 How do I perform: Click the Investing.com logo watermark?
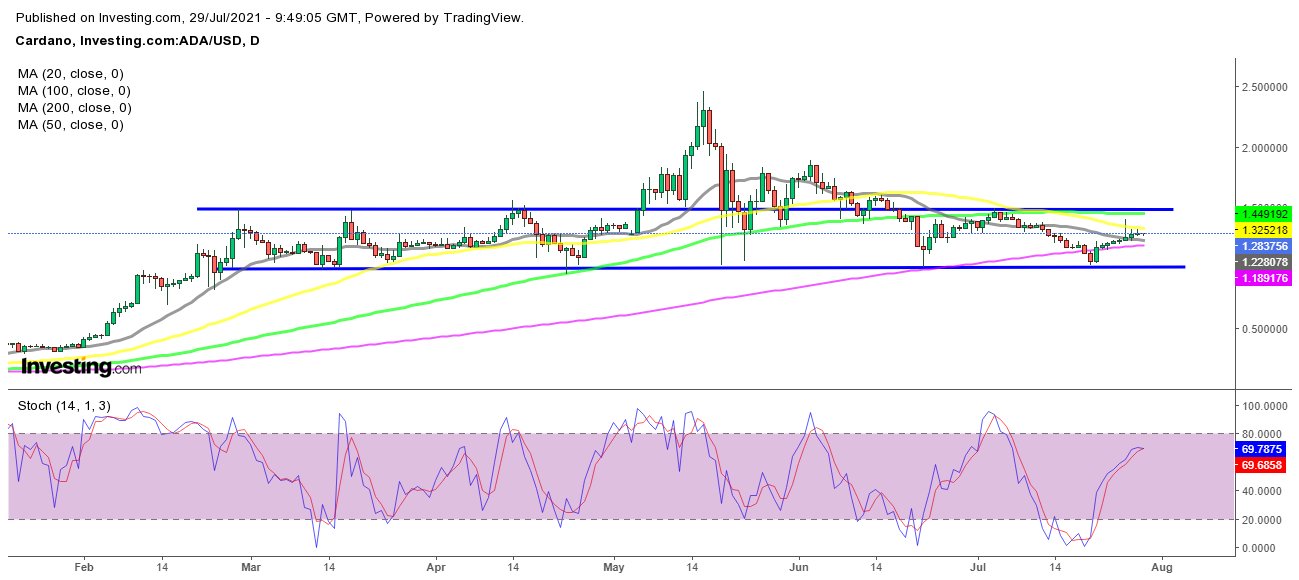(82, 367)
